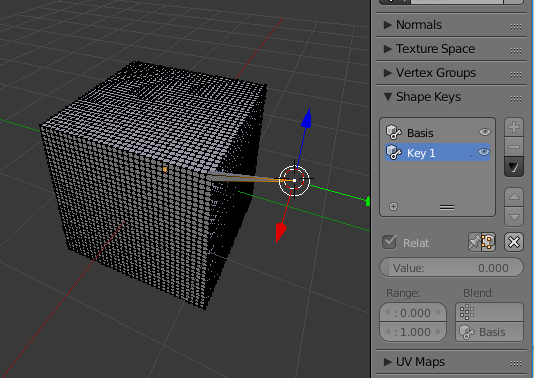Click the Range maximum 1.000 field
The height and width of the screenshot is (378, 534).
tap(413, 332)
